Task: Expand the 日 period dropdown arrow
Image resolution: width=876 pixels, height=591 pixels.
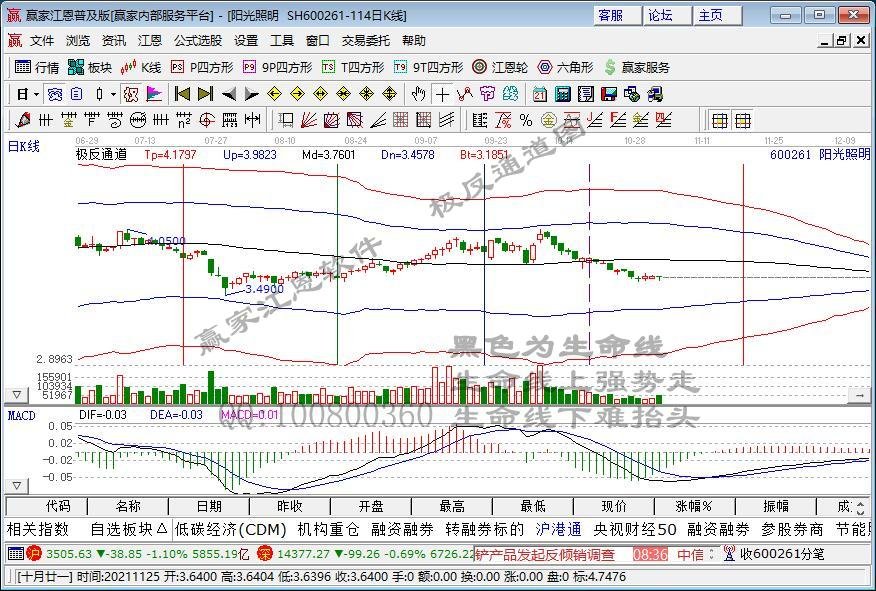Action: pos(36,94)
